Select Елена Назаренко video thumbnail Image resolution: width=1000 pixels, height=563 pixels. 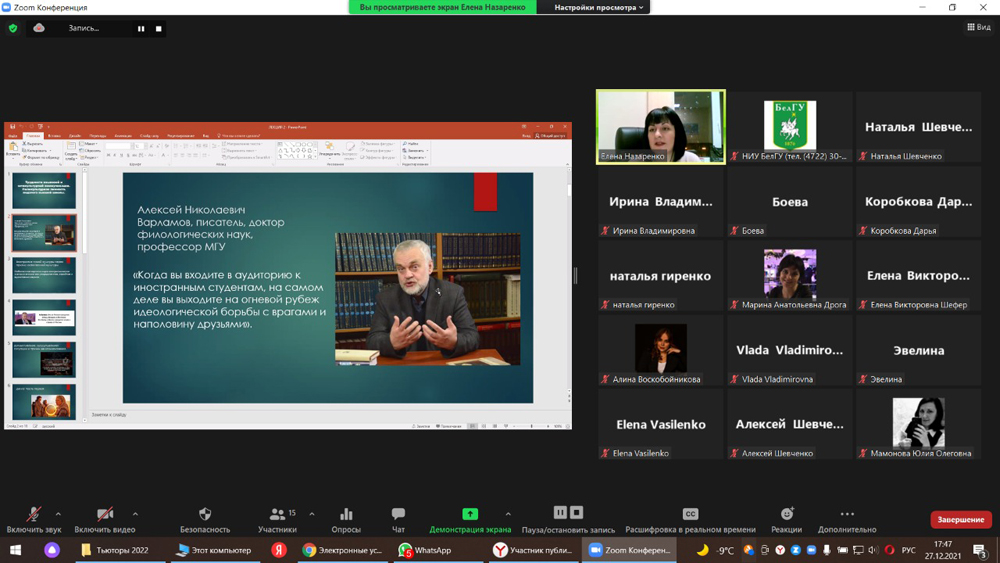pos(661,127)
